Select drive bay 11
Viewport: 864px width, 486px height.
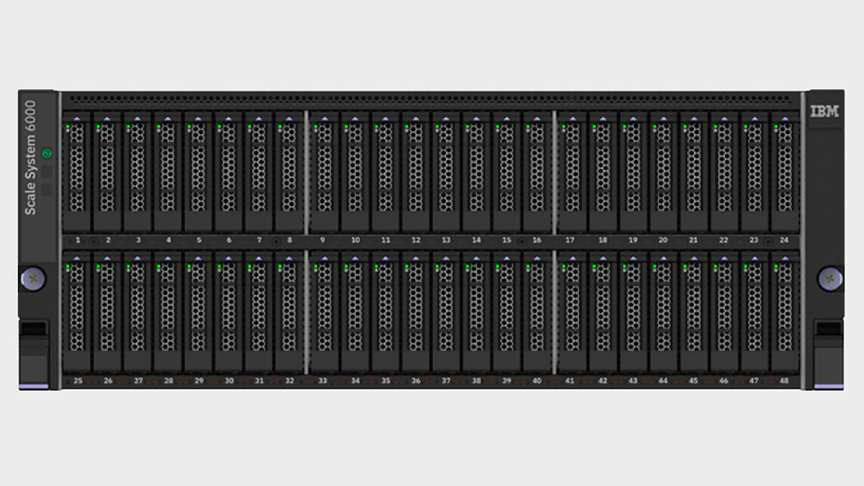[x=386, y=173]
